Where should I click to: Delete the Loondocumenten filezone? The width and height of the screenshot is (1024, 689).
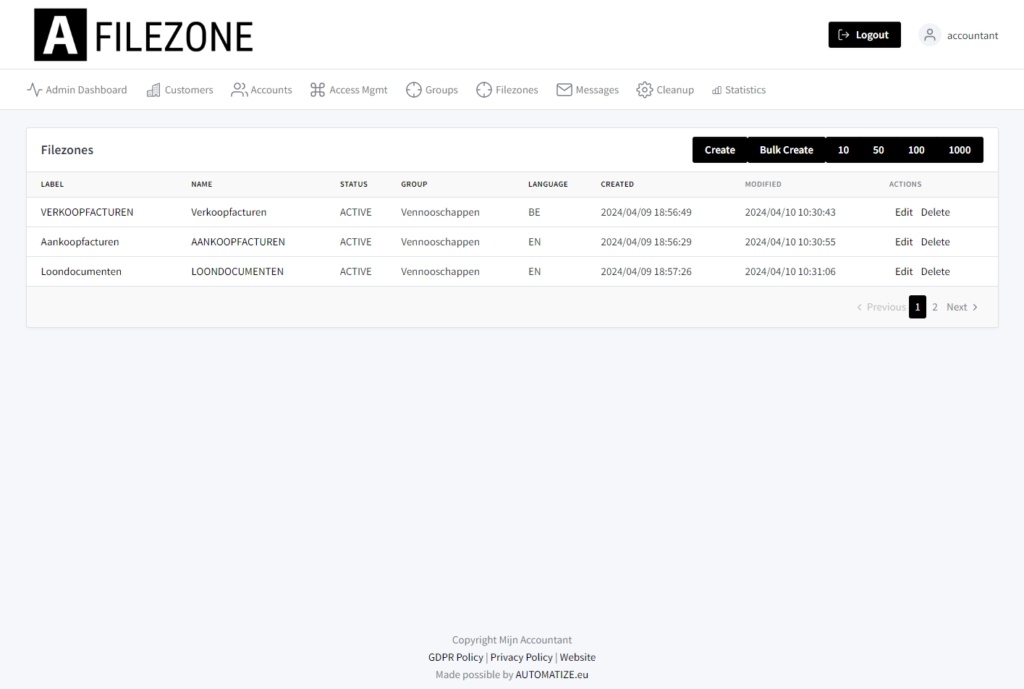pos(935,272)
